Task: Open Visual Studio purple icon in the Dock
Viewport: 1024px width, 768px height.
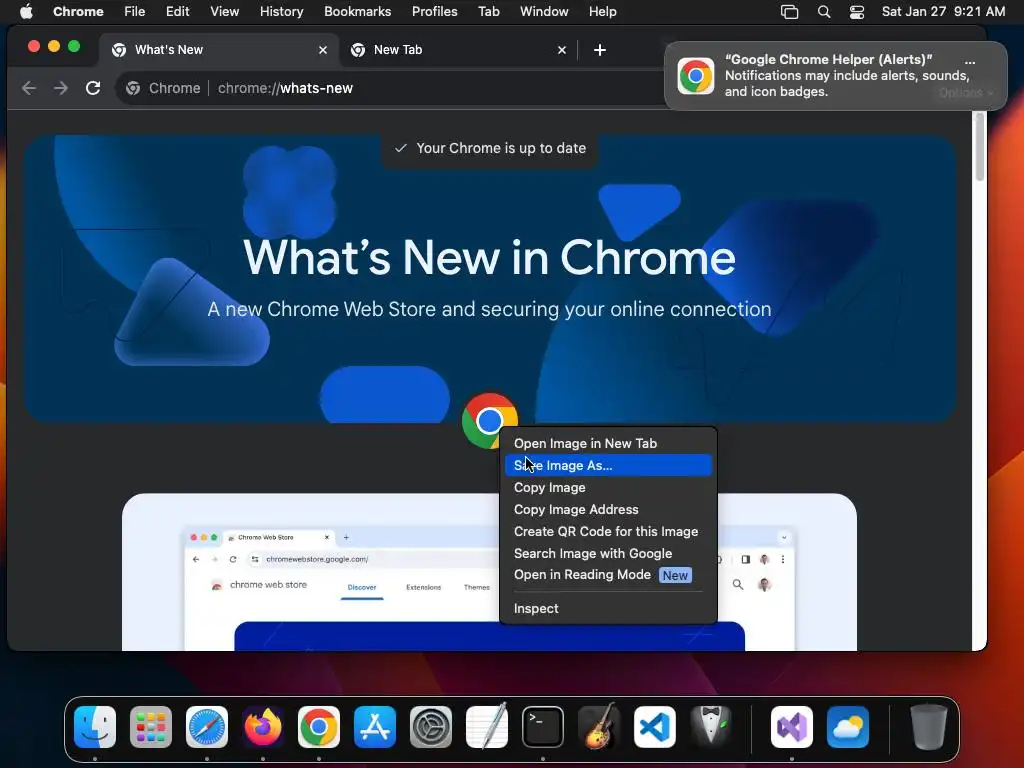Action: point(792,727)
